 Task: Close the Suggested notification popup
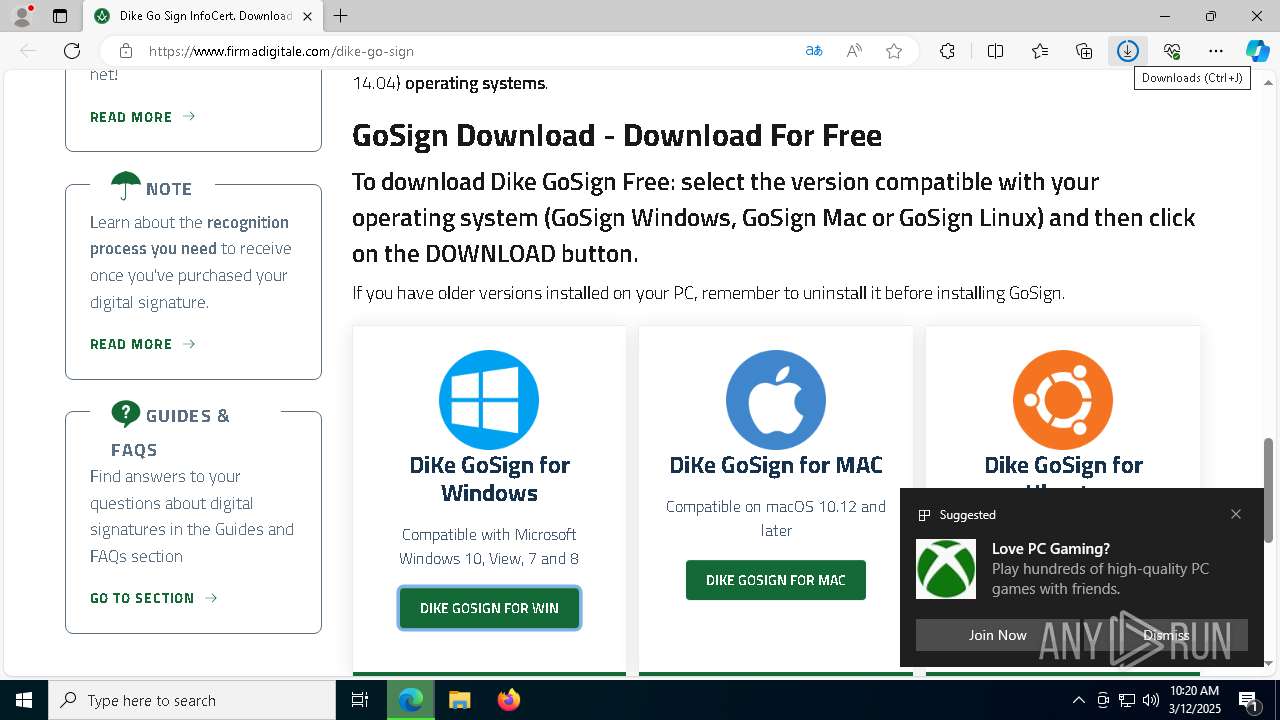pos(1236,514)
